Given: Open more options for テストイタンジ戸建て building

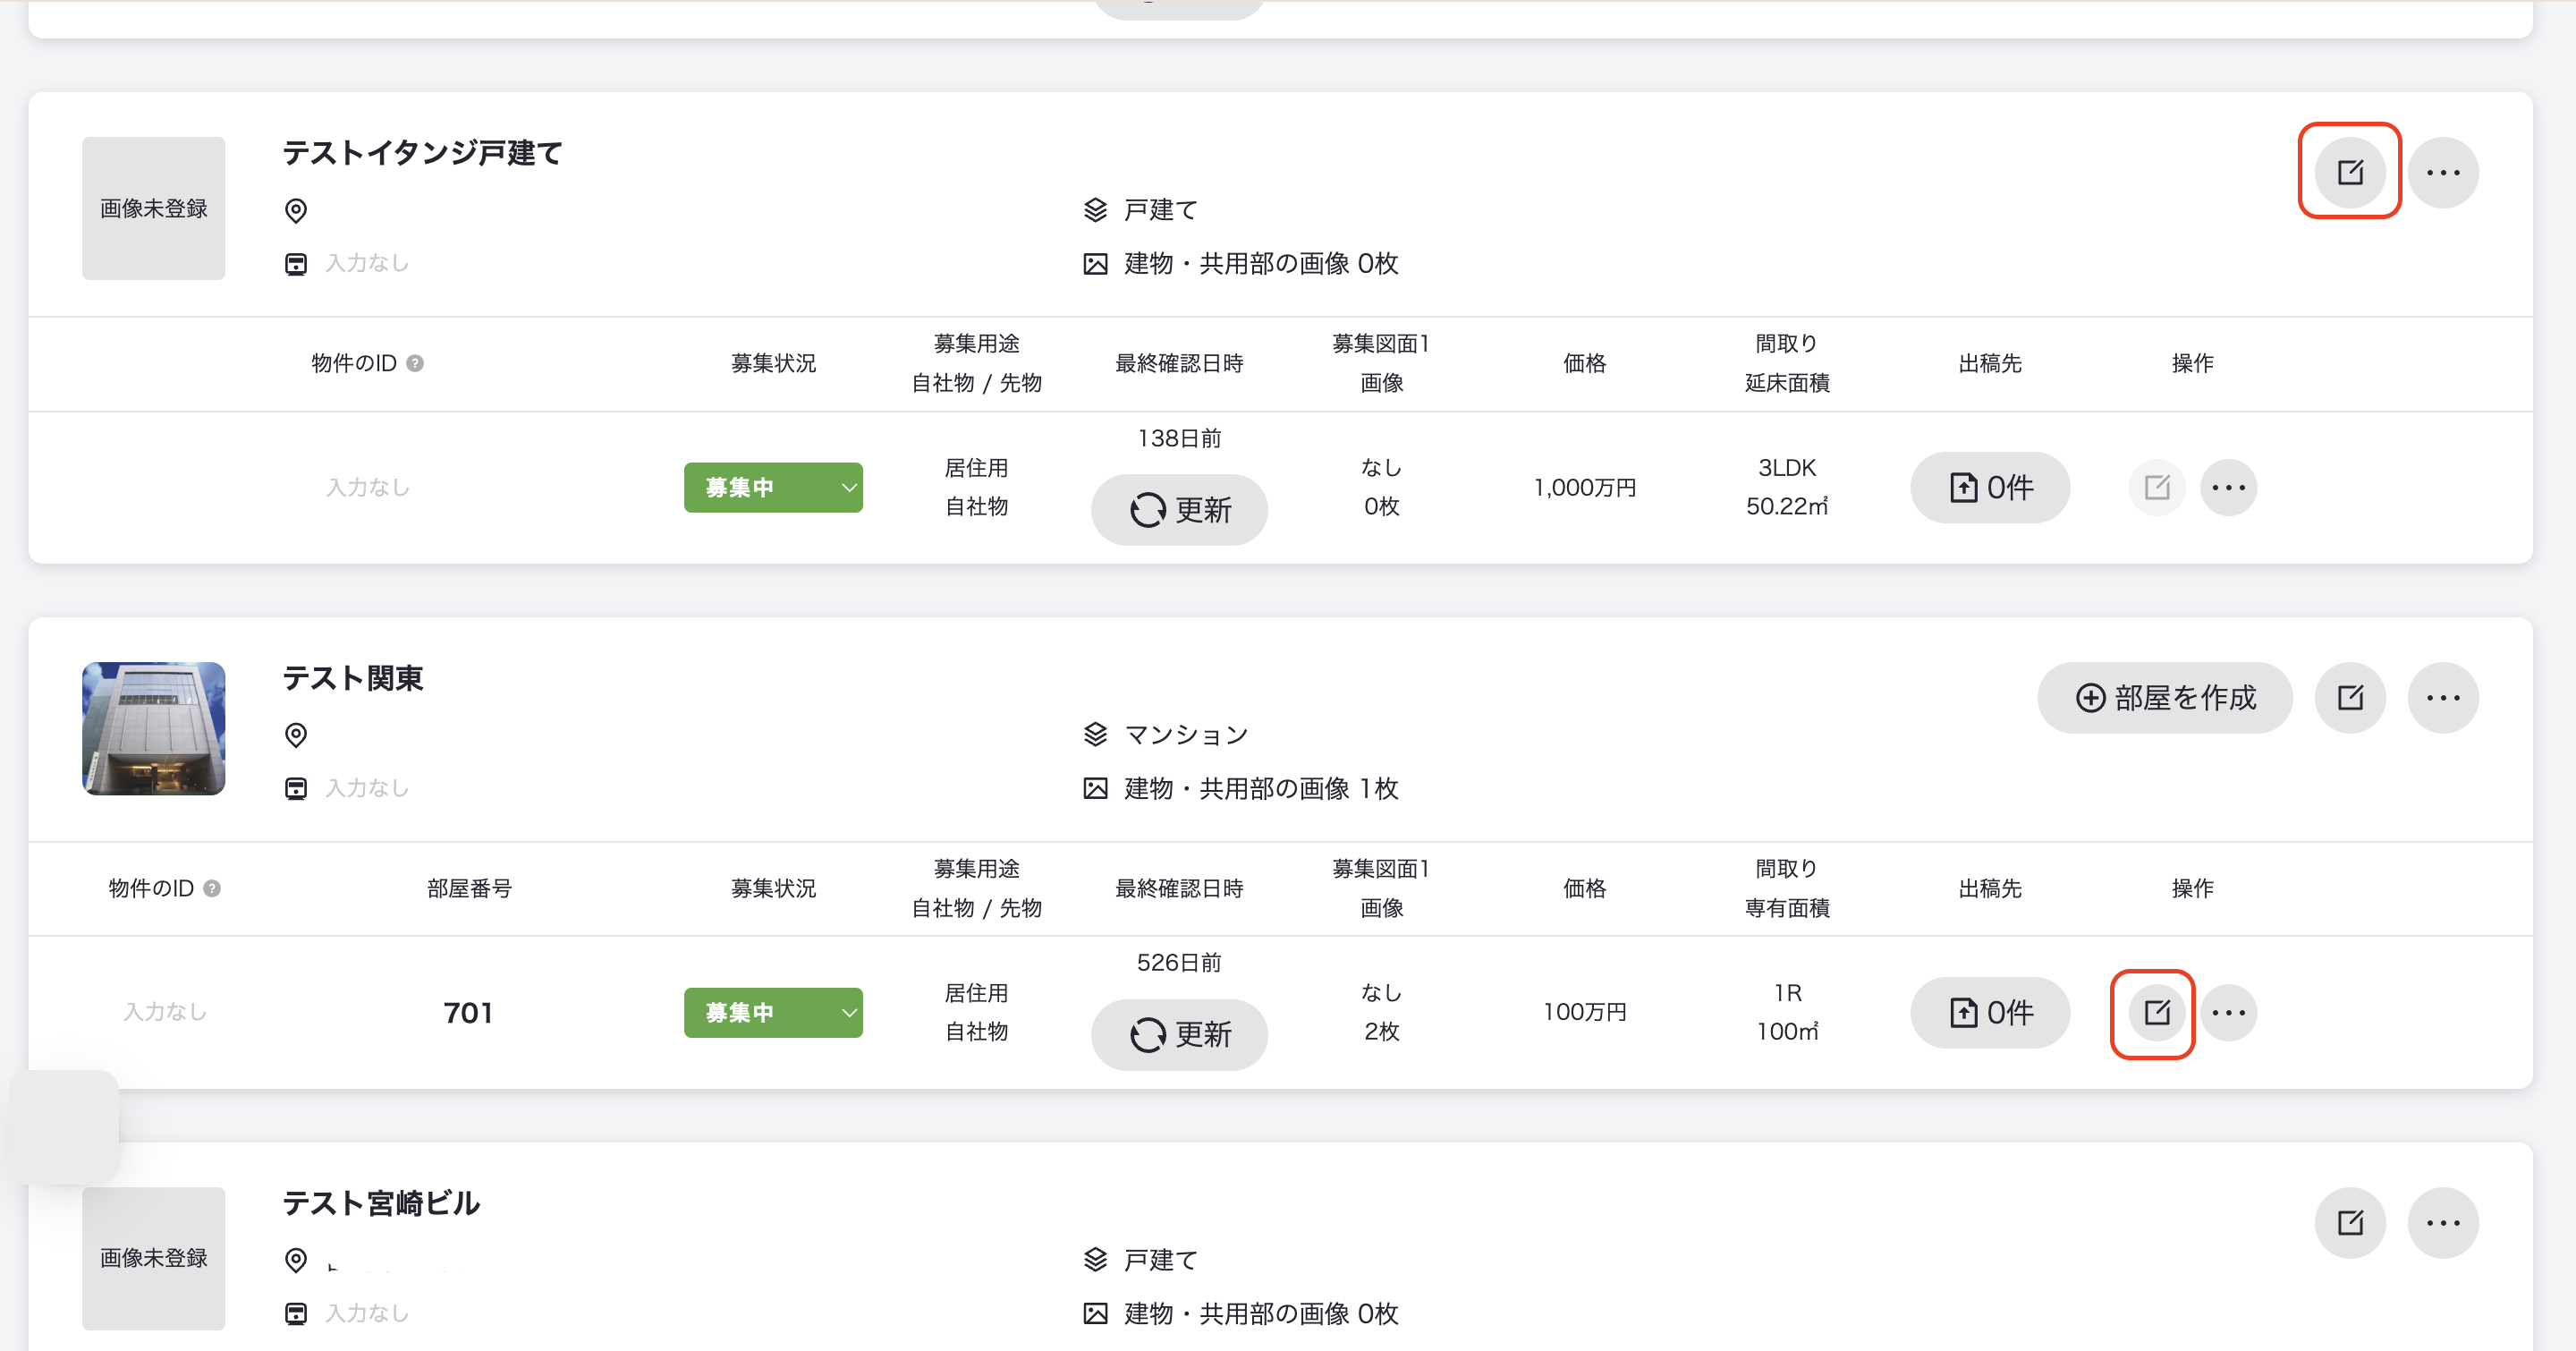Looking at the screenshot, I should [x=2442, y=172].
